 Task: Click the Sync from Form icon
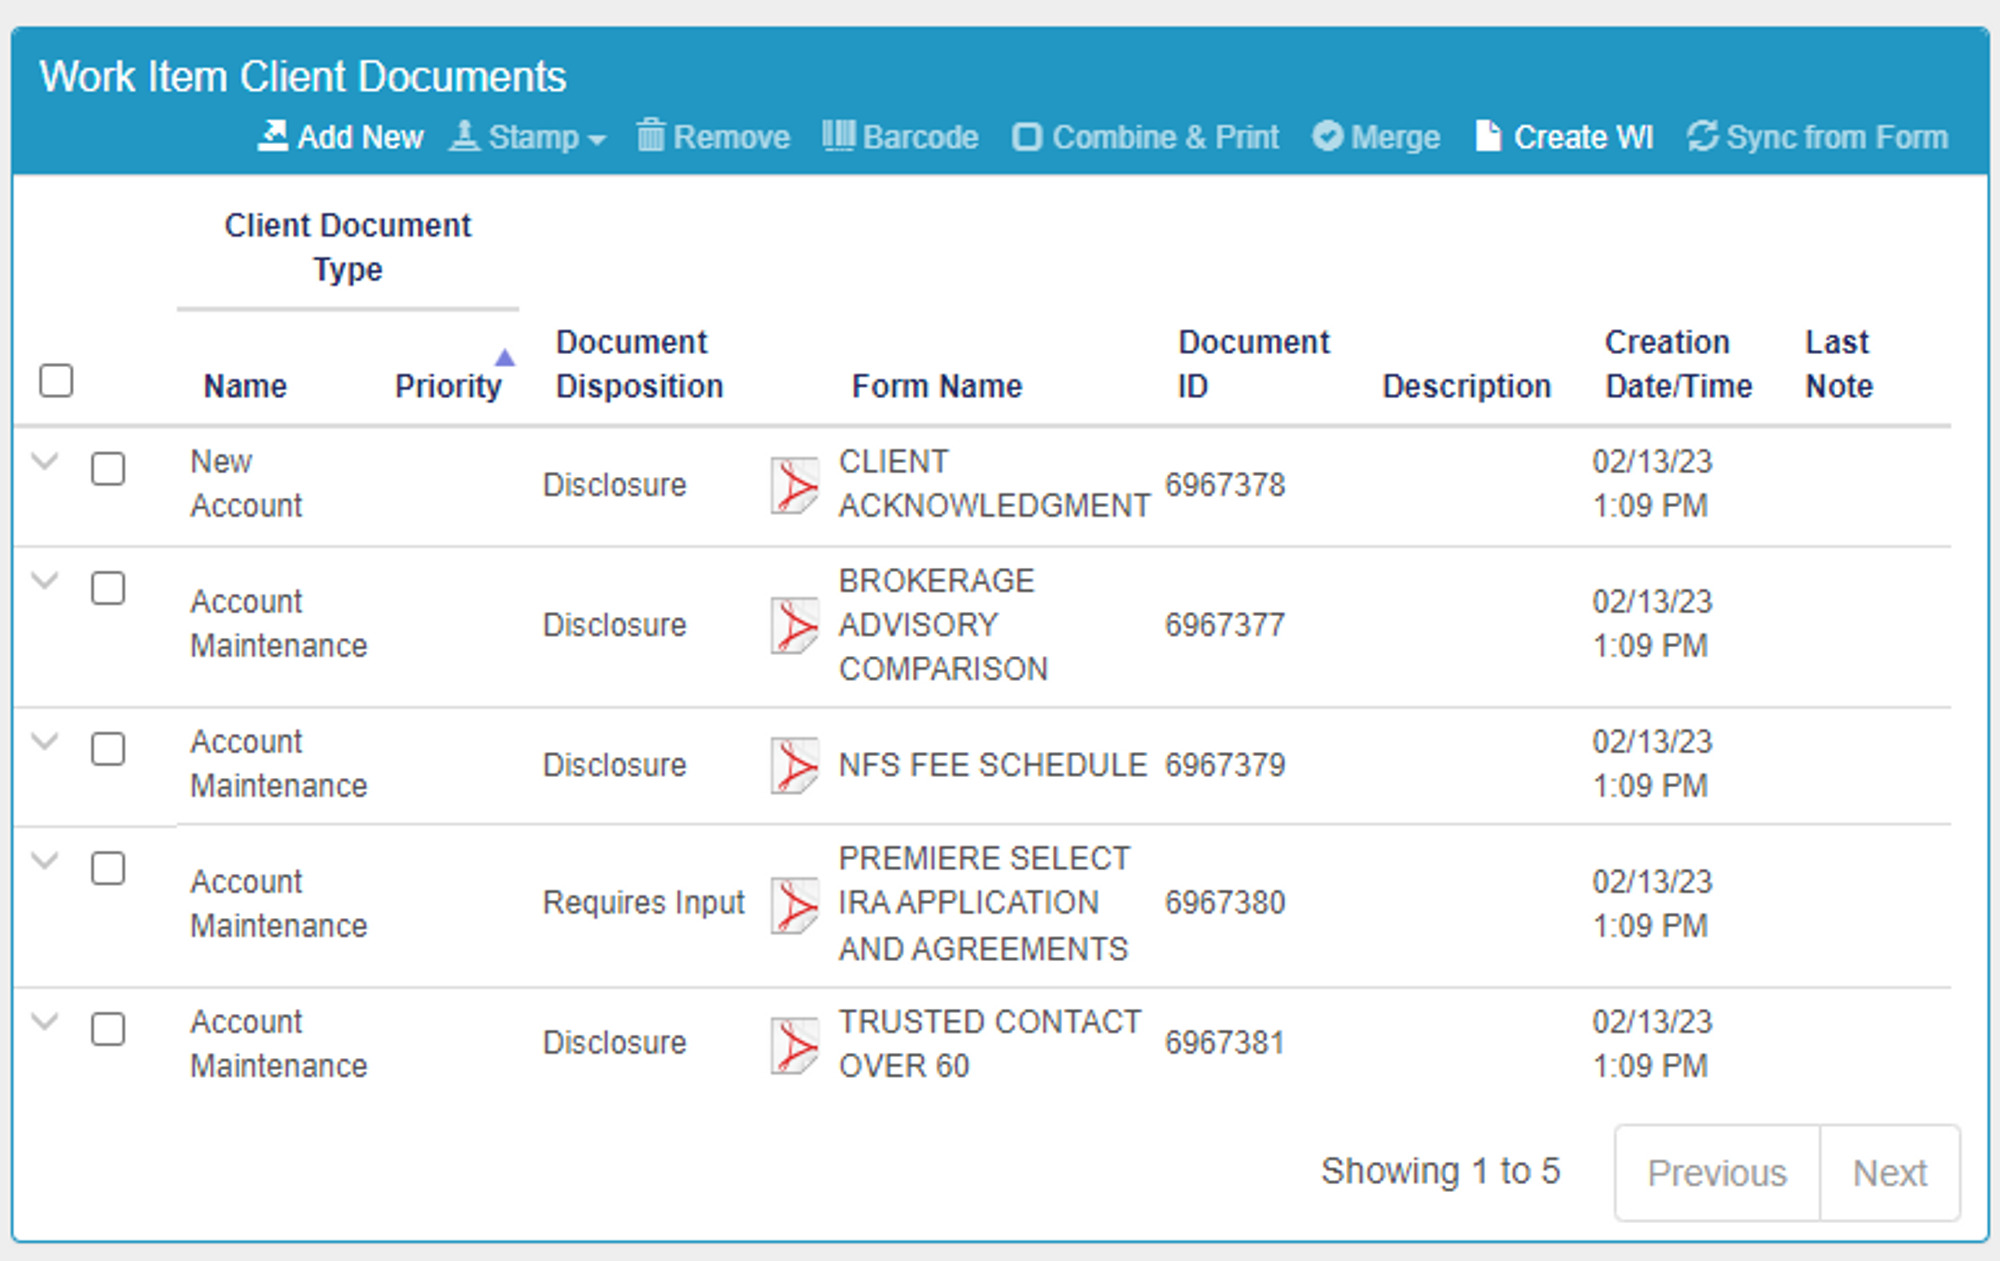(x=1702, y=136)
